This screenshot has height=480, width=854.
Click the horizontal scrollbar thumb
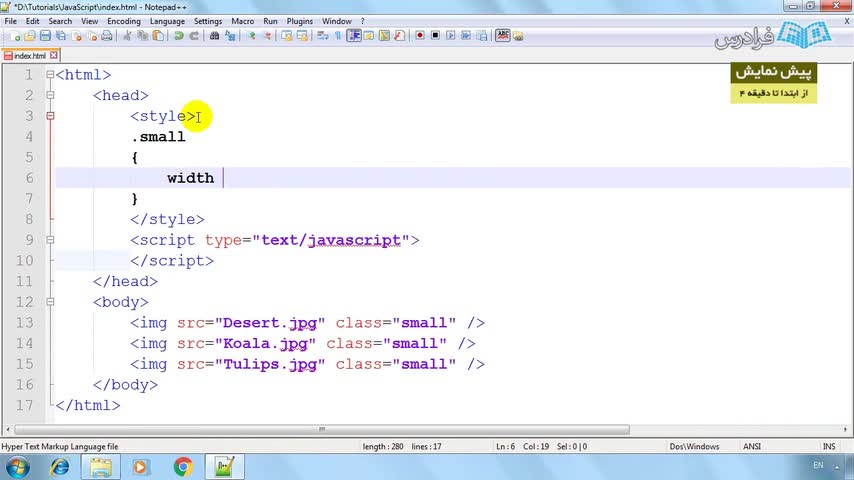click(322, 429)
